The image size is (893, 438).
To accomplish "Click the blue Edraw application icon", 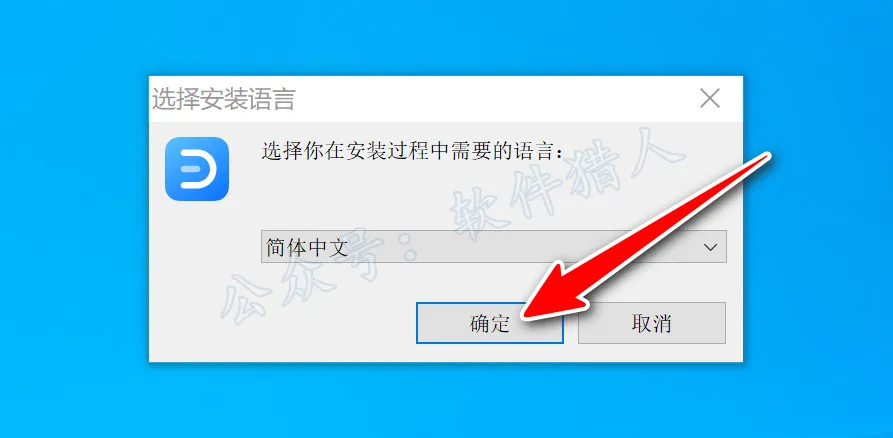I will 196,169.
